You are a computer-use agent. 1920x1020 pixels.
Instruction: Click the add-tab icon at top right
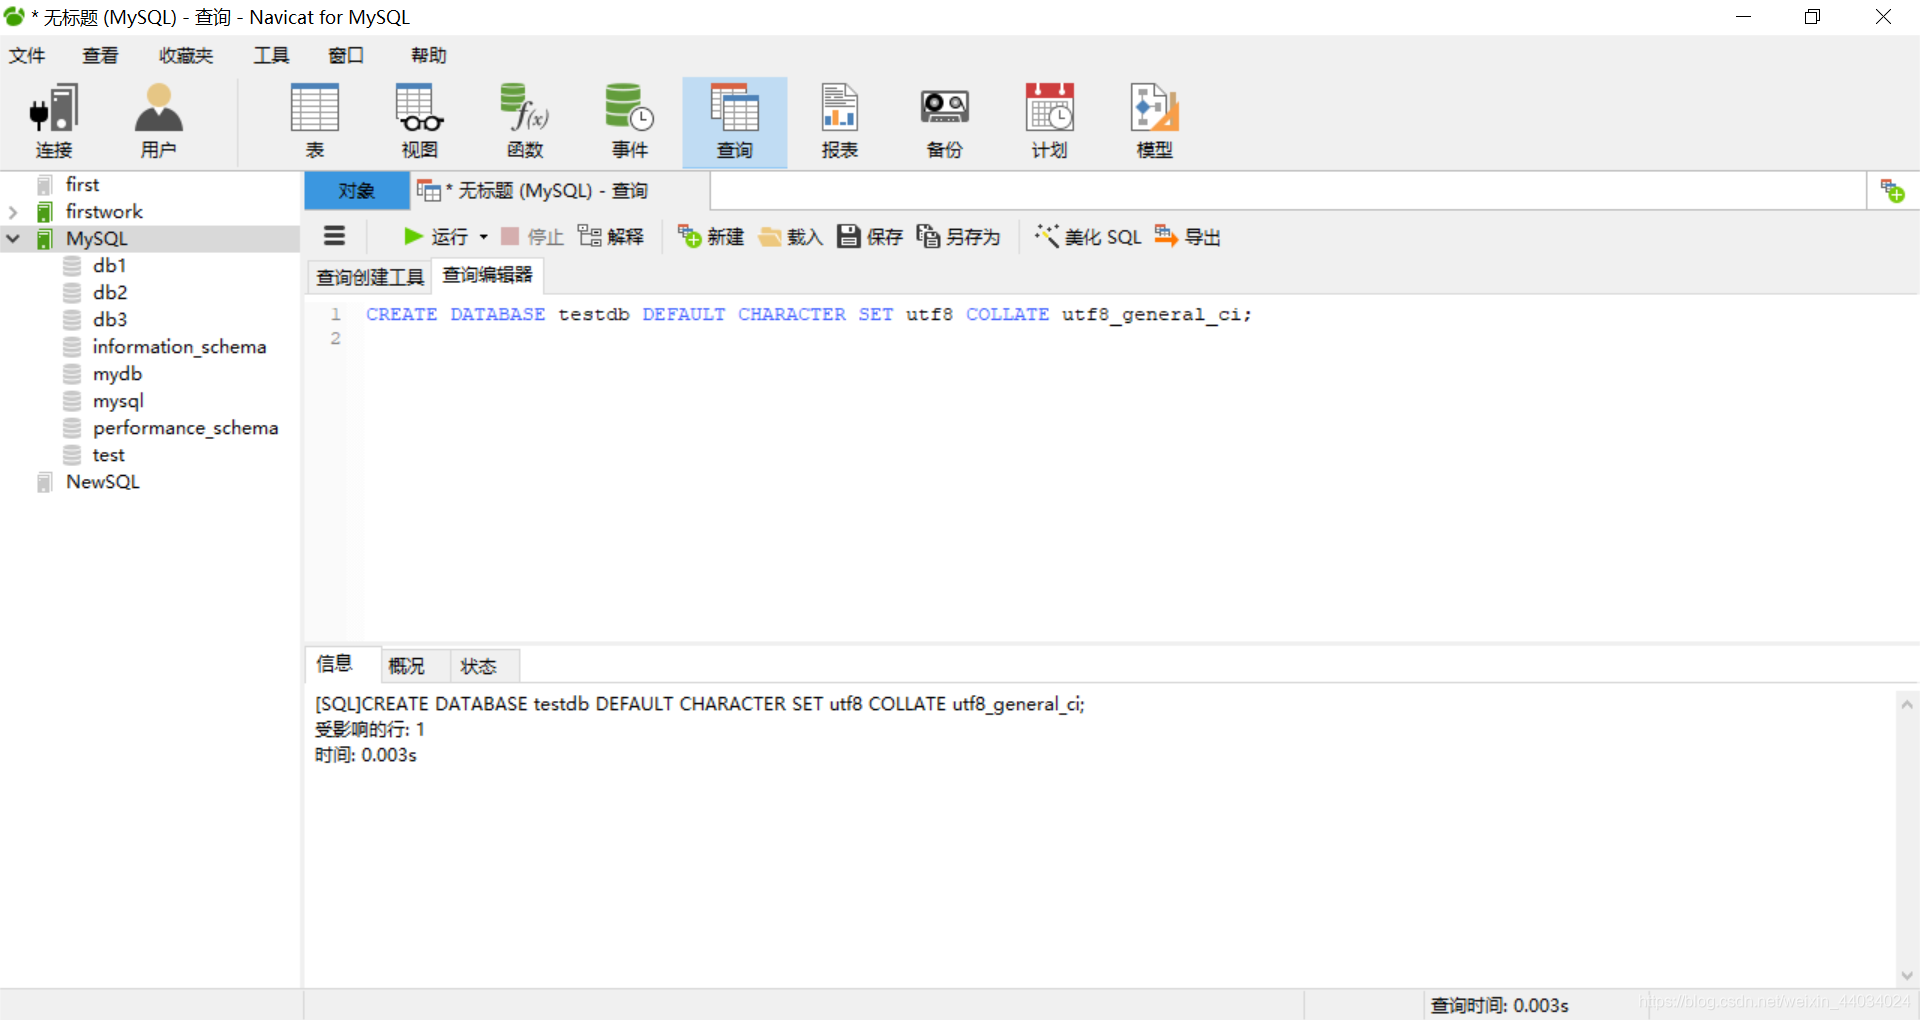coord(1892,191)
